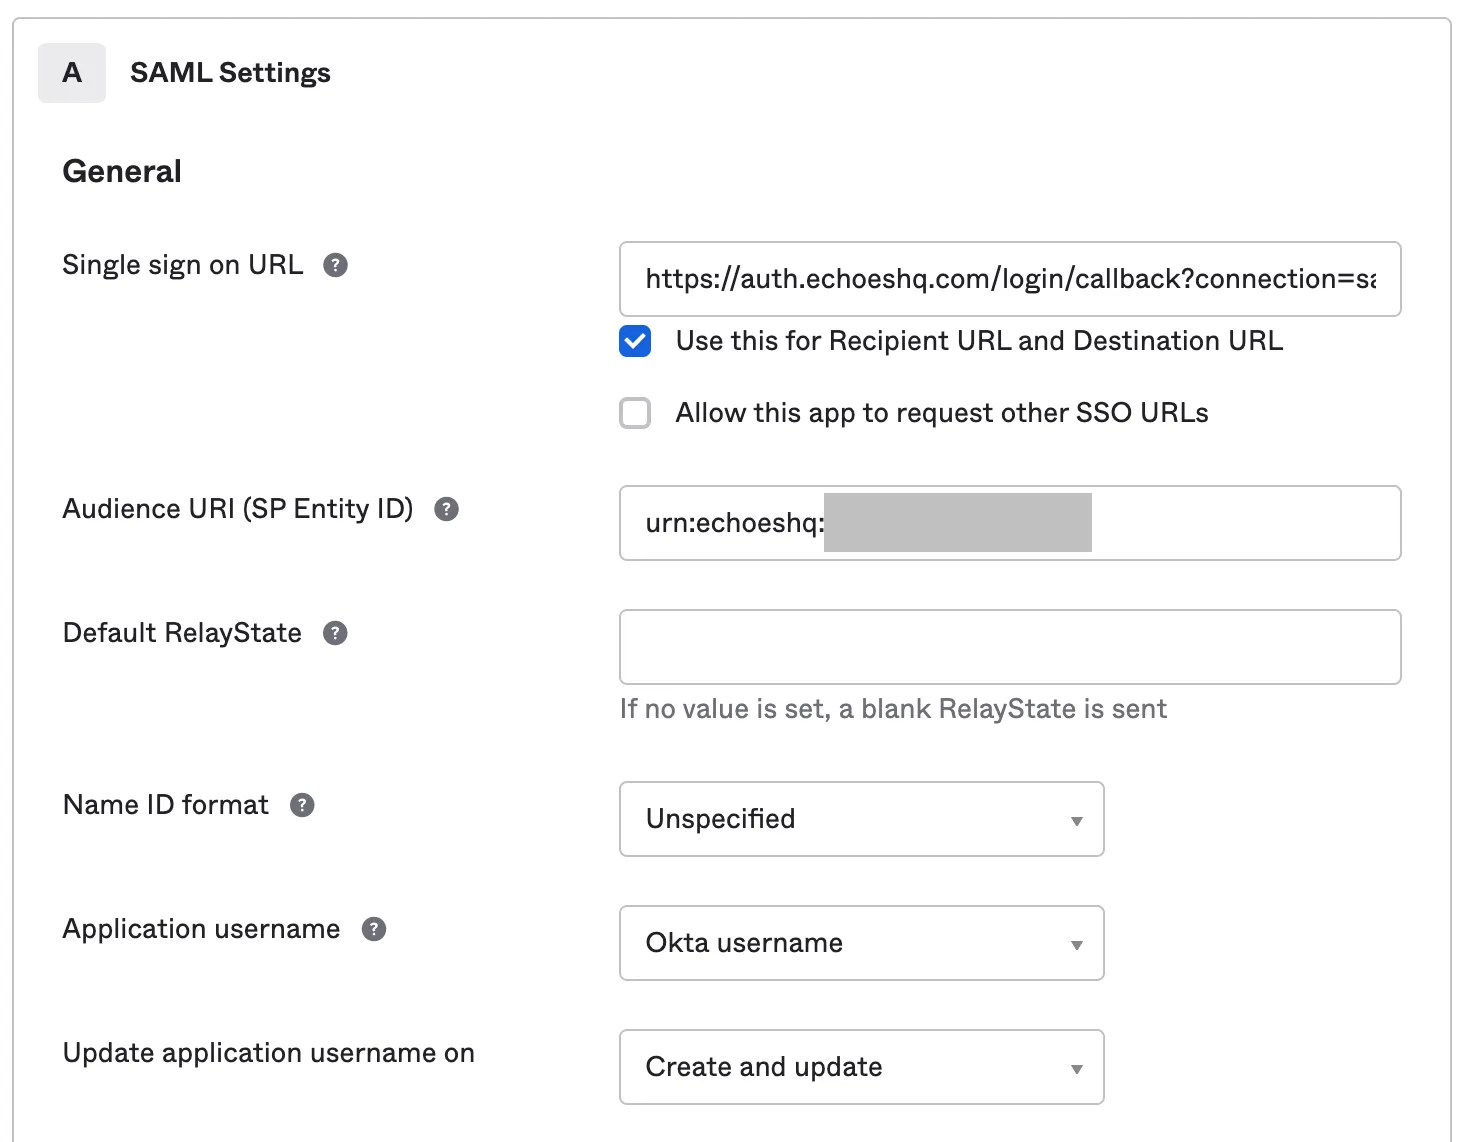Screen dimensions: 1466x1142
Task: Uncheck Use this for Recipient URL and Destination URL
Action: pyautogui.click(x=635, y=341)
